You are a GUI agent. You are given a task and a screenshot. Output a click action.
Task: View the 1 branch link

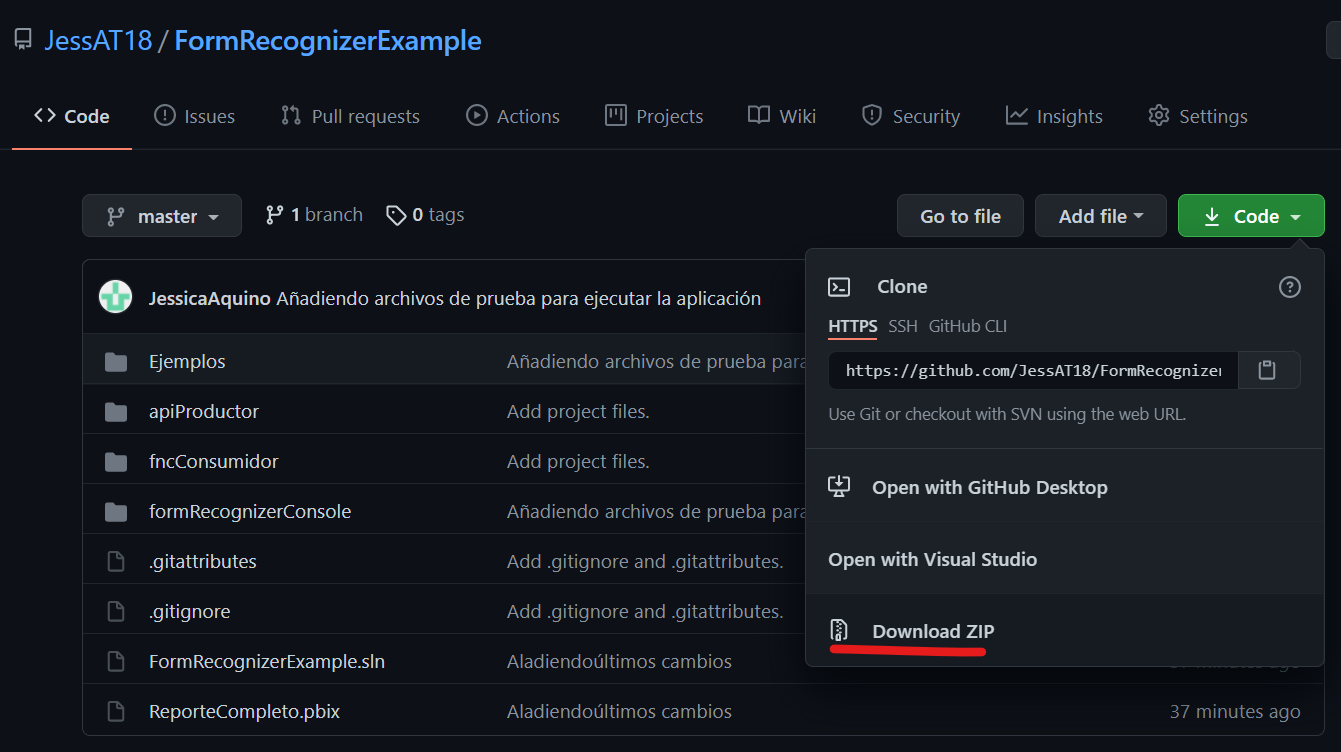pyautogui.click(x=314, y=215)
